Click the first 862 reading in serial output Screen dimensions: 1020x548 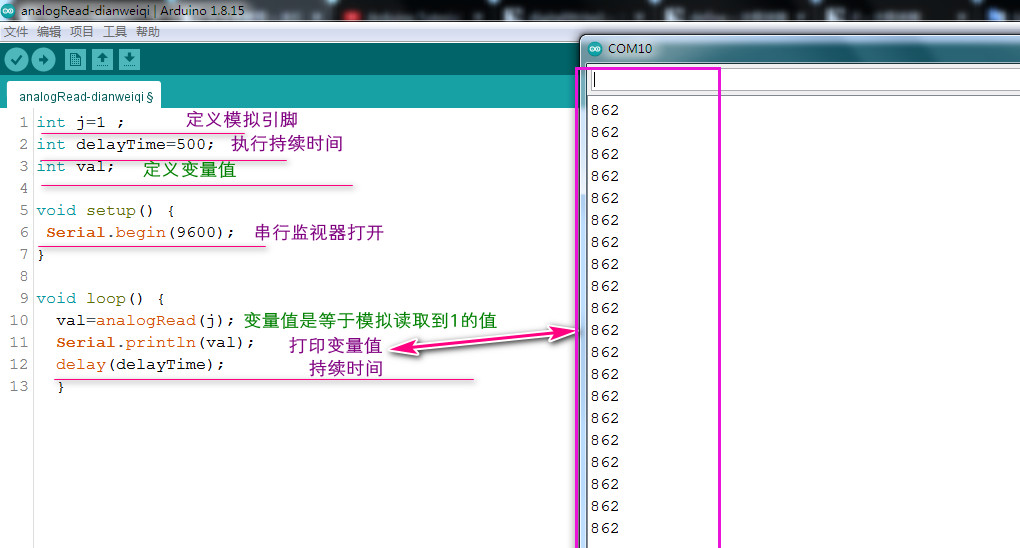tap(605, 110)
